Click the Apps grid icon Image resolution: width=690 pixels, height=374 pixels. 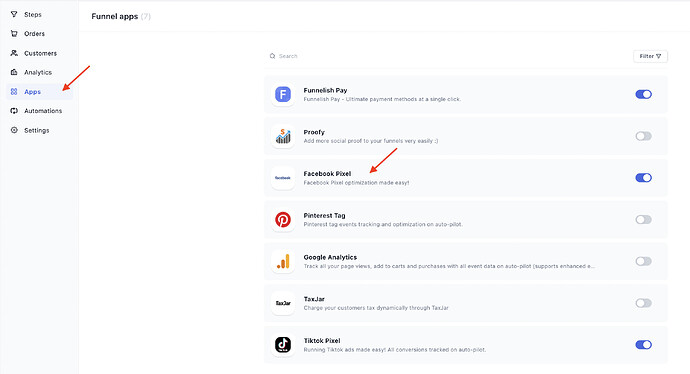[x=14, y=92]
